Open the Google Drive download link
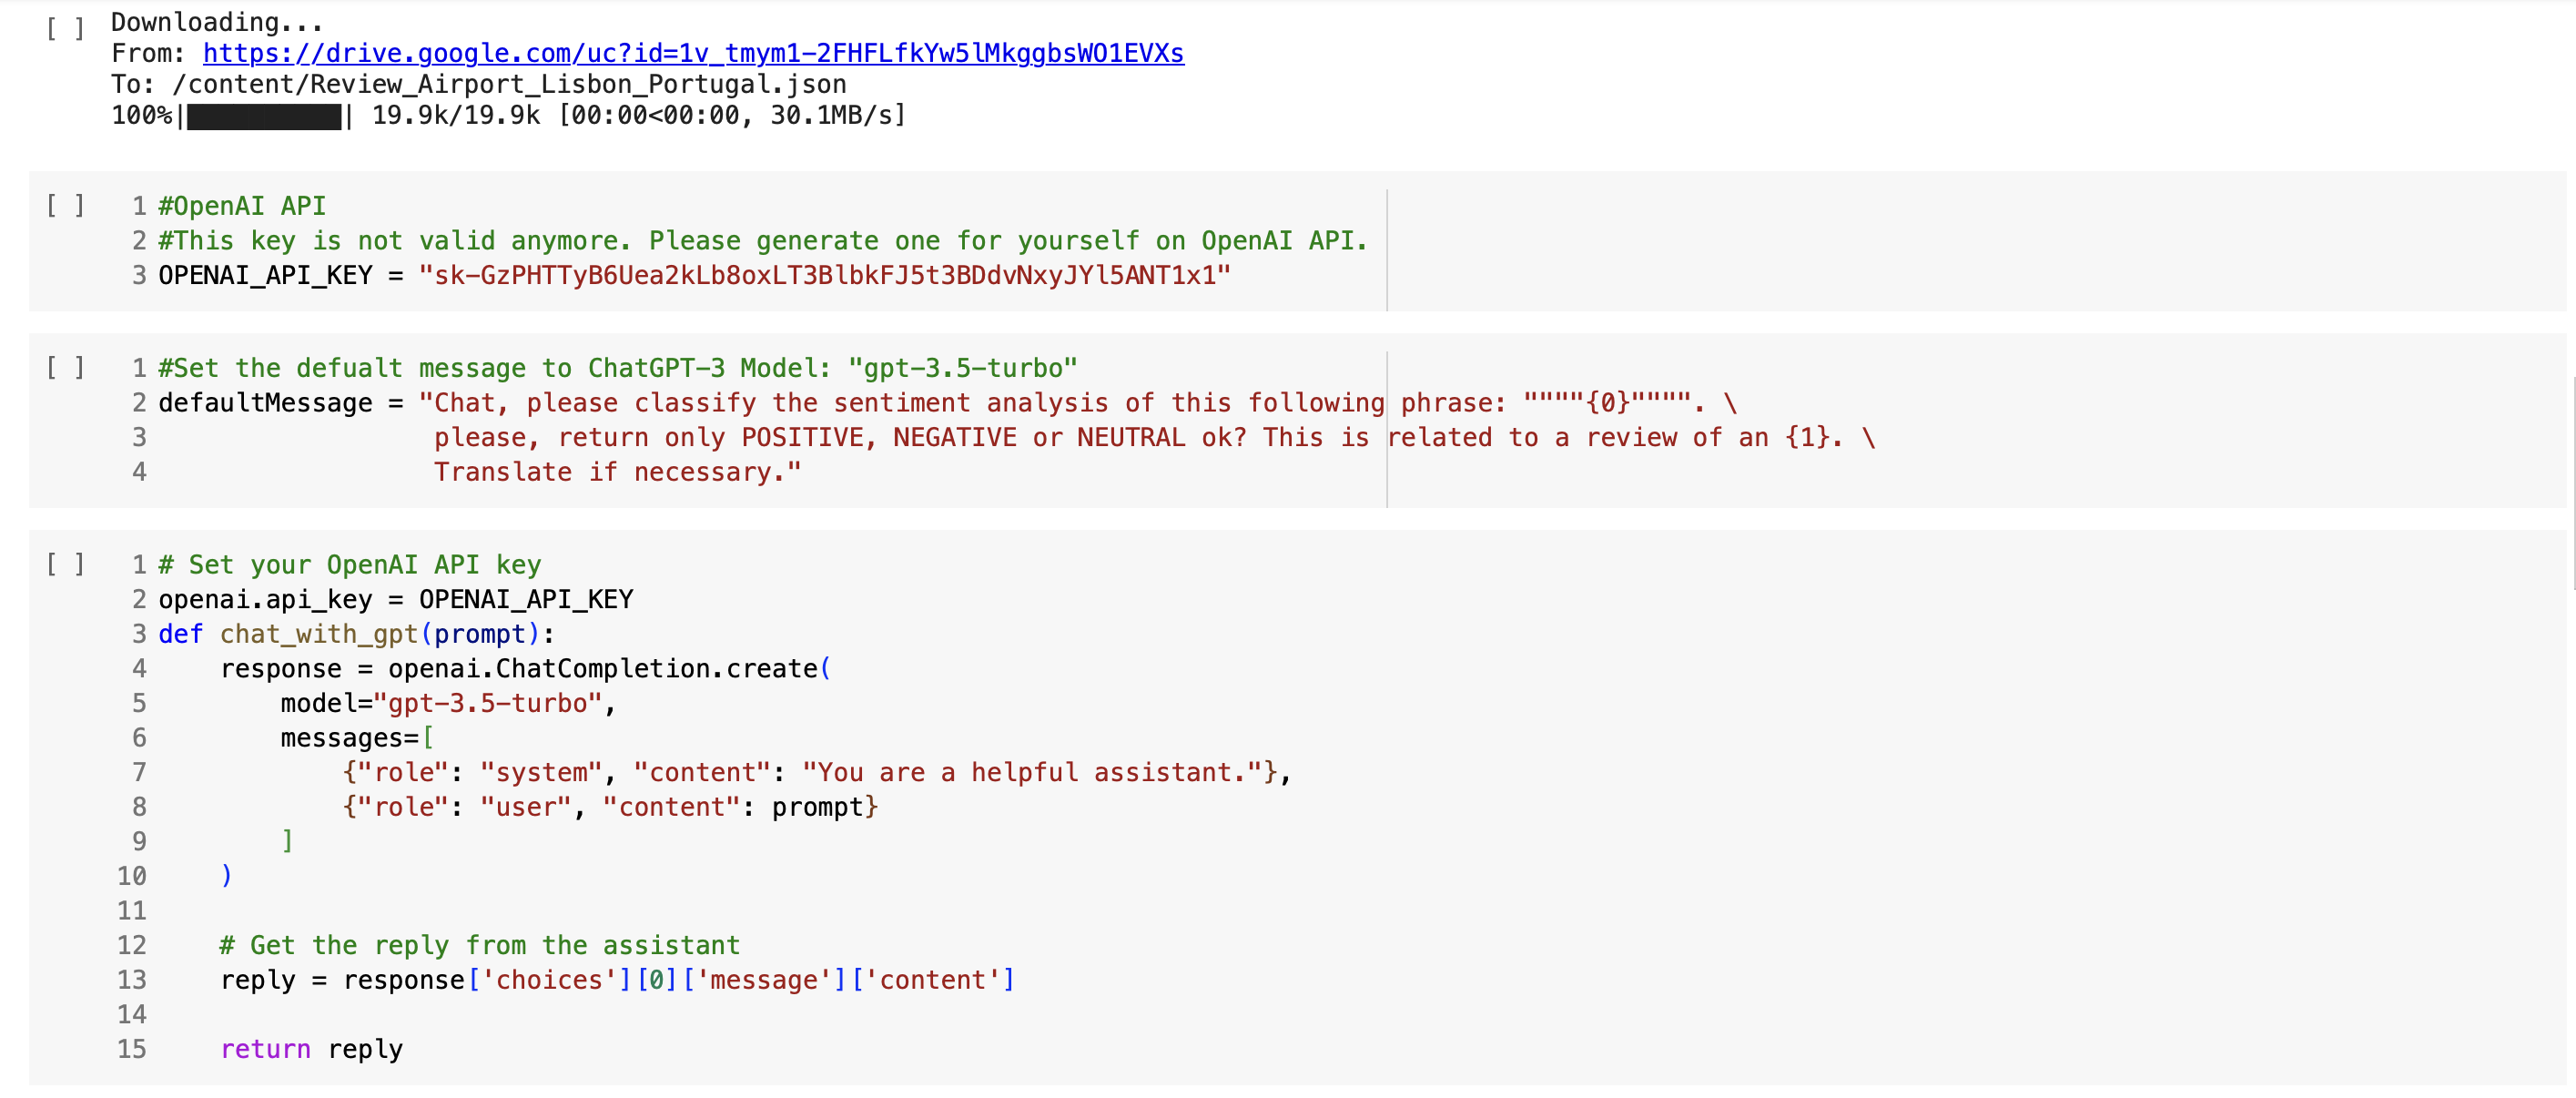 point(693,53)
